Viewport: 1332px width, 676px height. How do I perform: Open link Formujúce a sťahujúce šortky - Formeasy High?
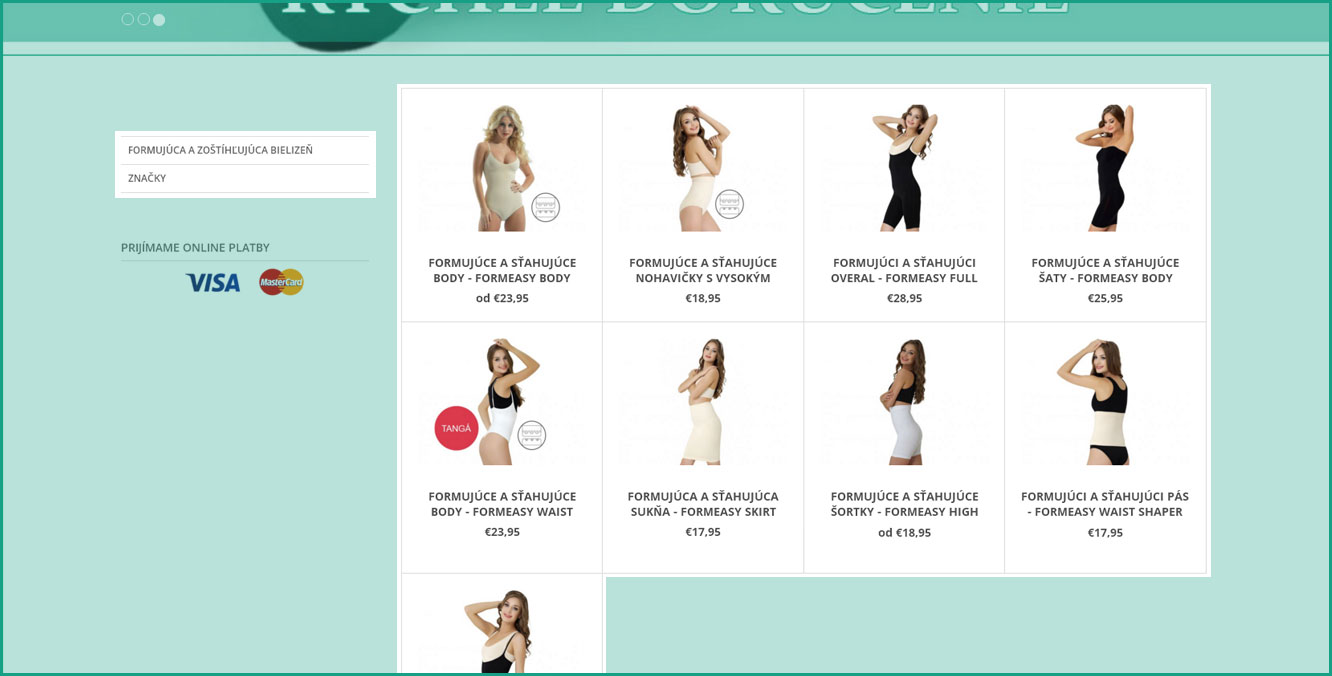(x=904, y=504)
